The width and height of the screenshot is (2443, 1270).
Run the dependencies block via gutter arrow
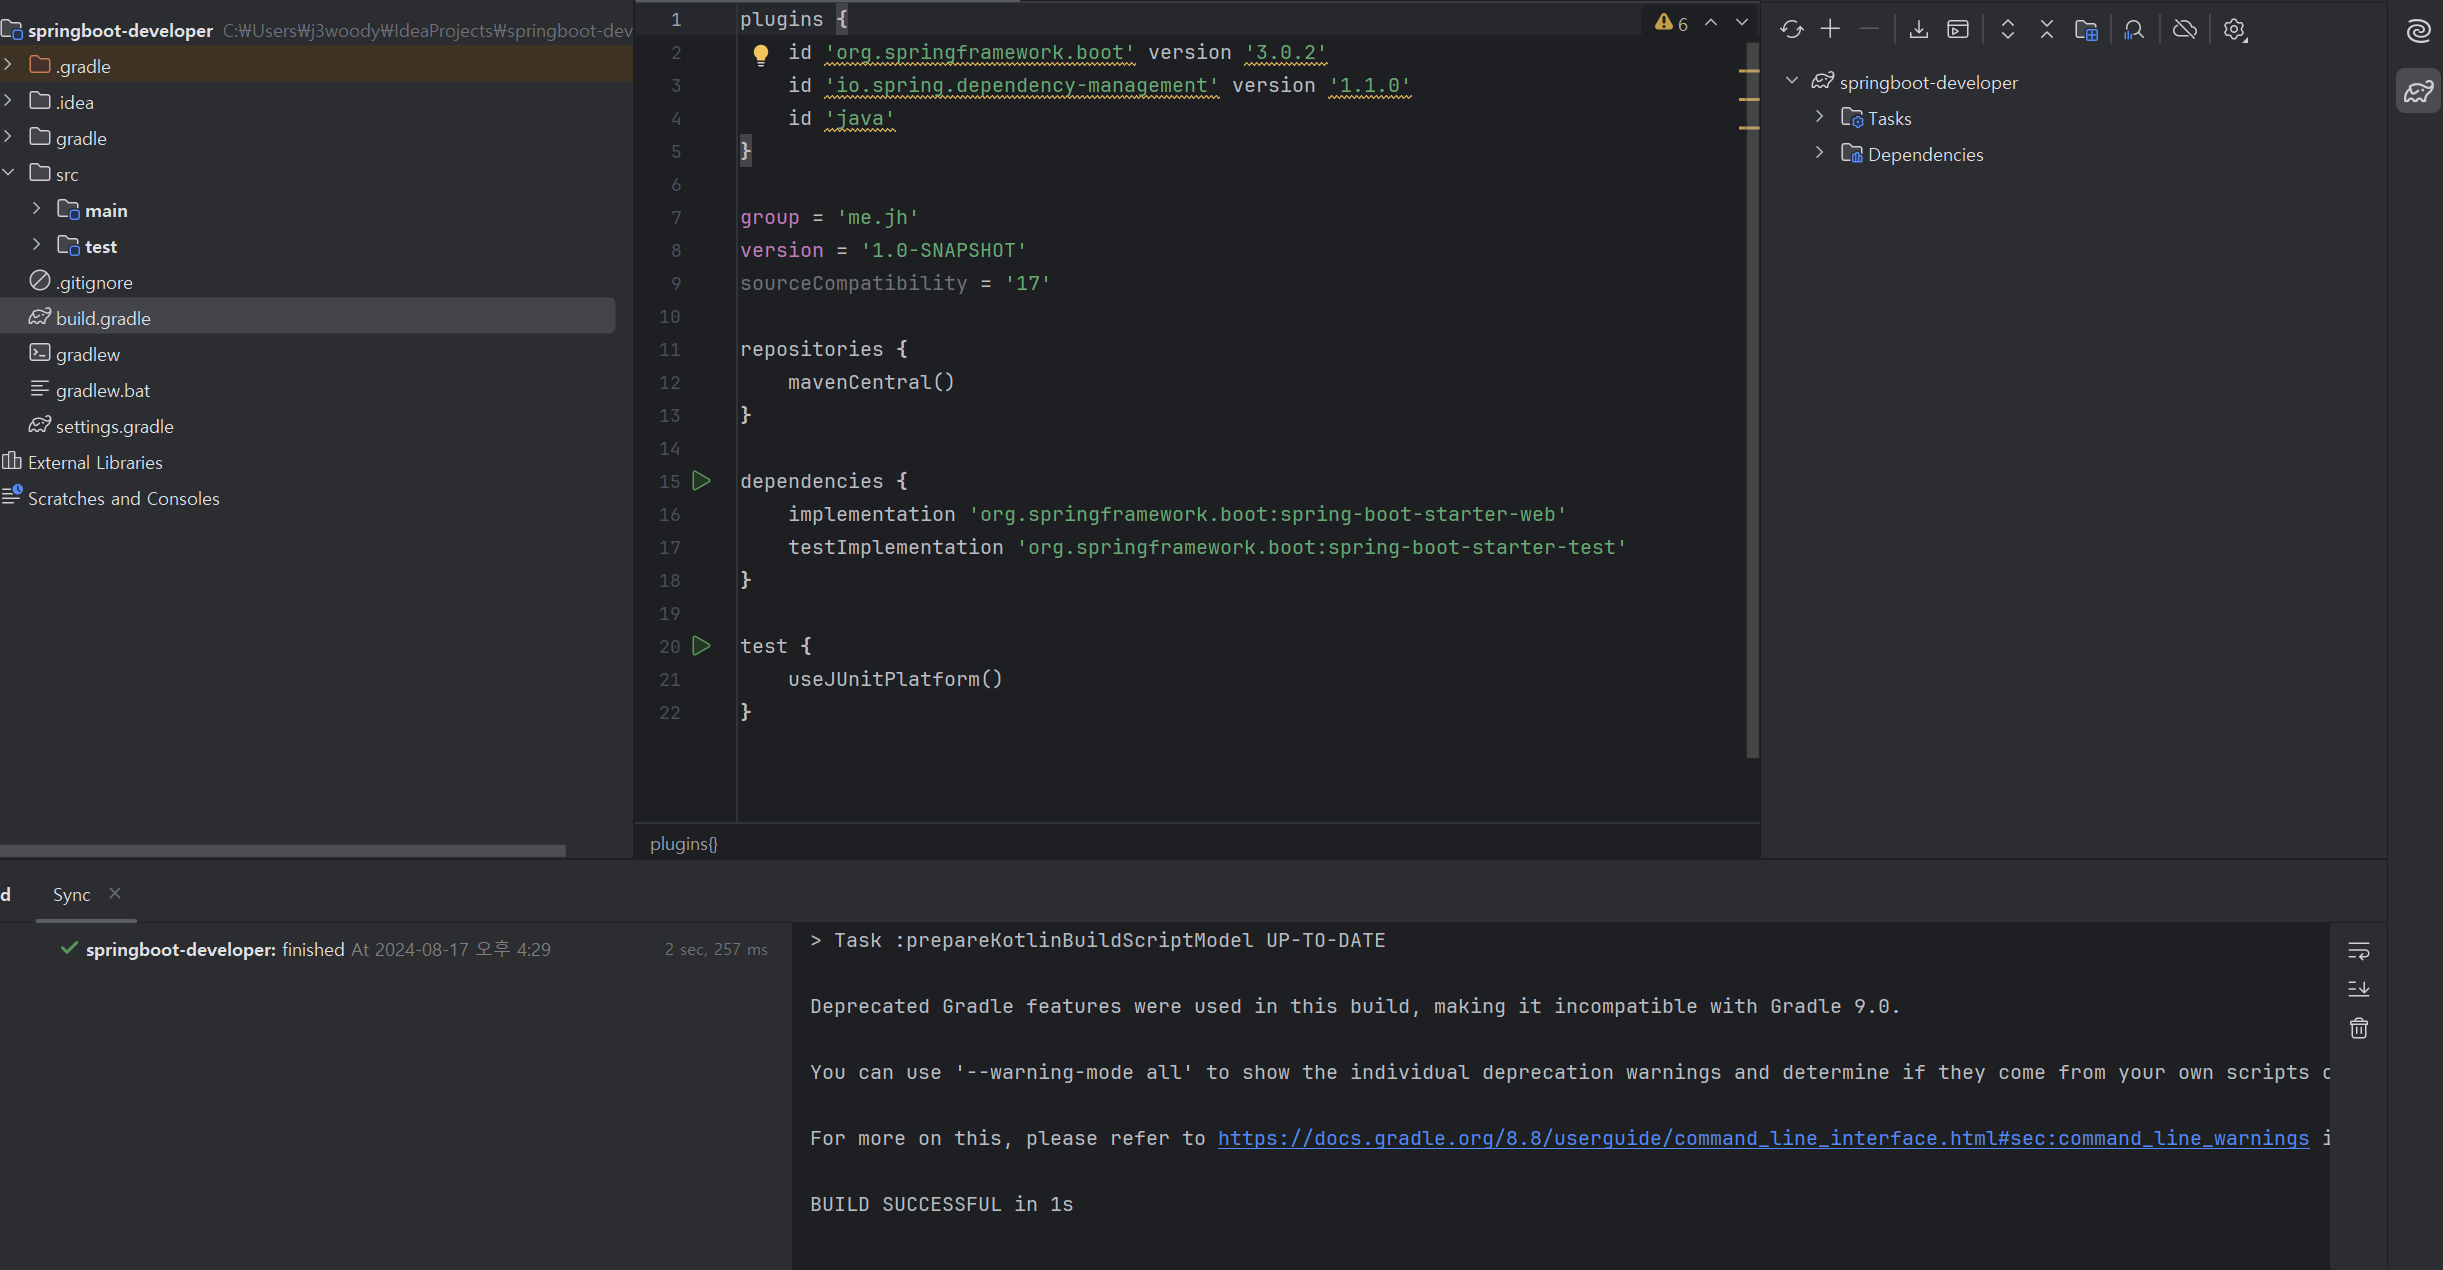pyautogui.click(x=701, y=481)
